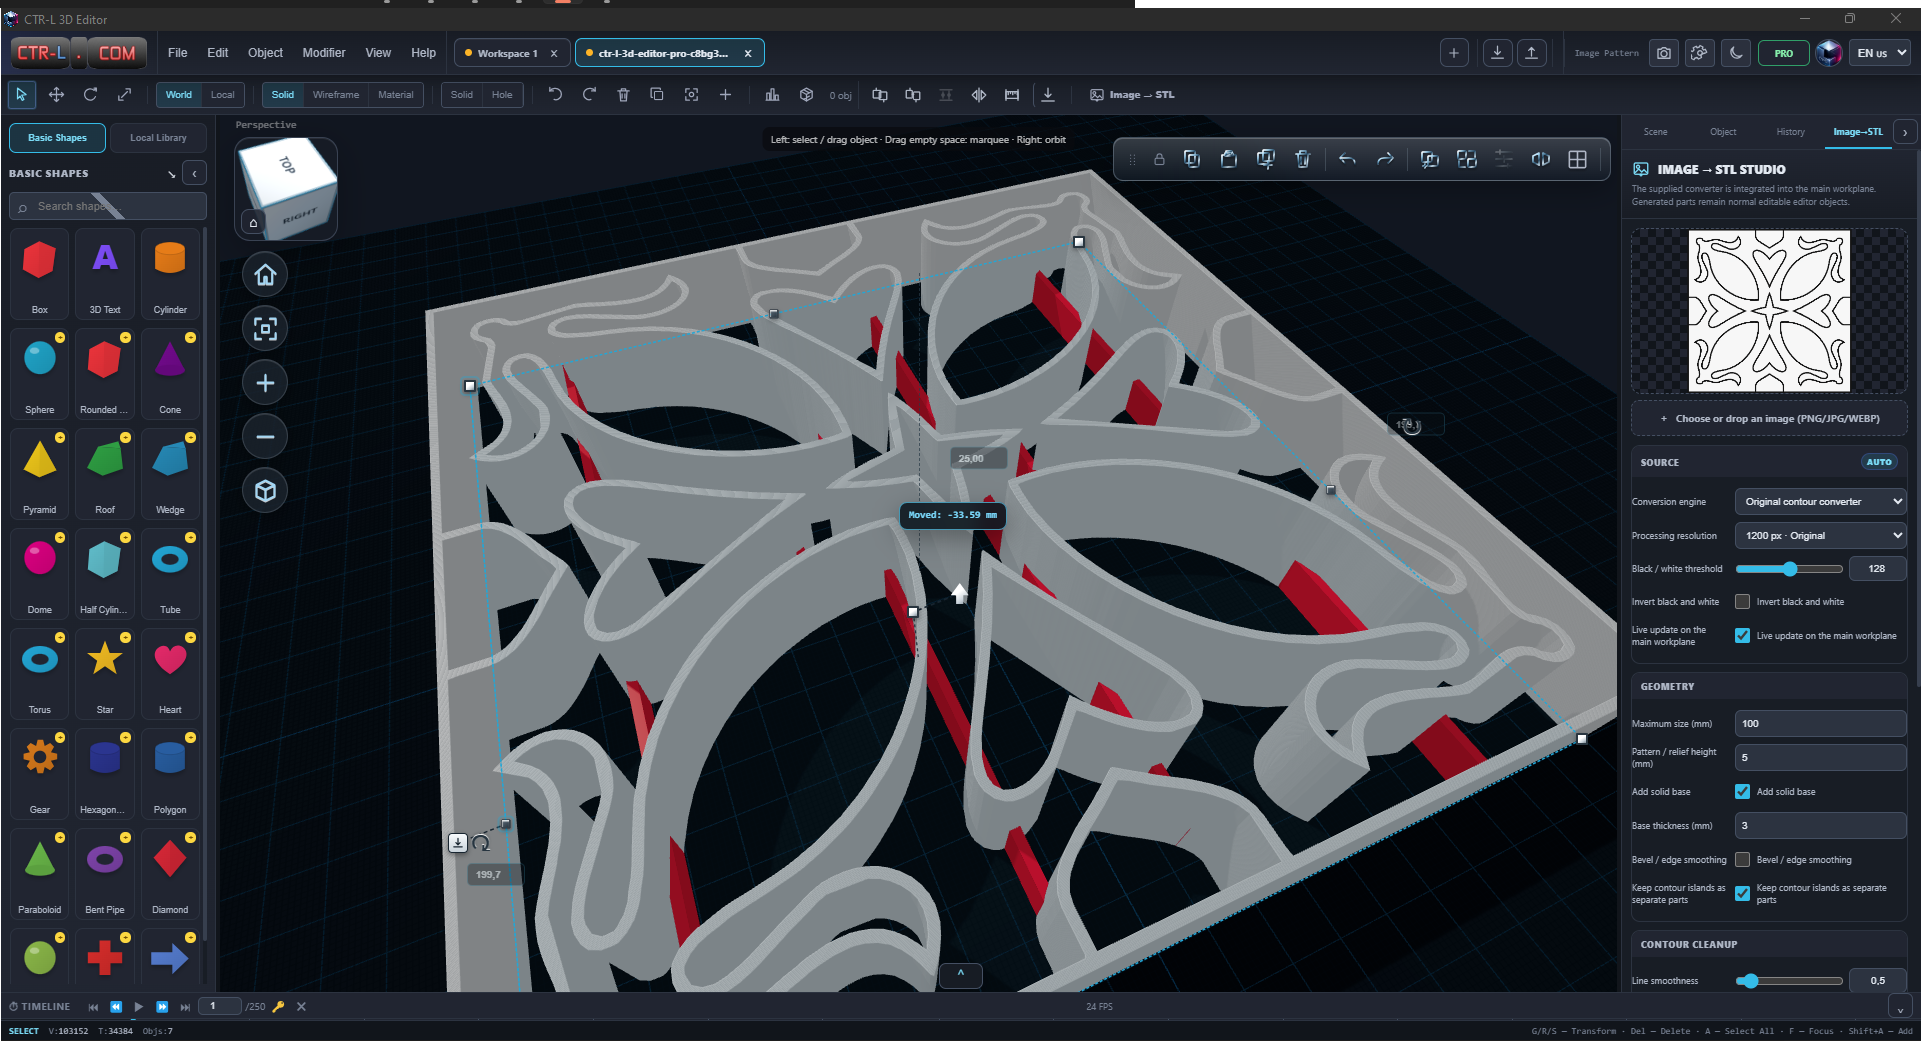1921x1041 pixels.
Task: Zoom in with the plus viewport button
Action: pos(265,383)
